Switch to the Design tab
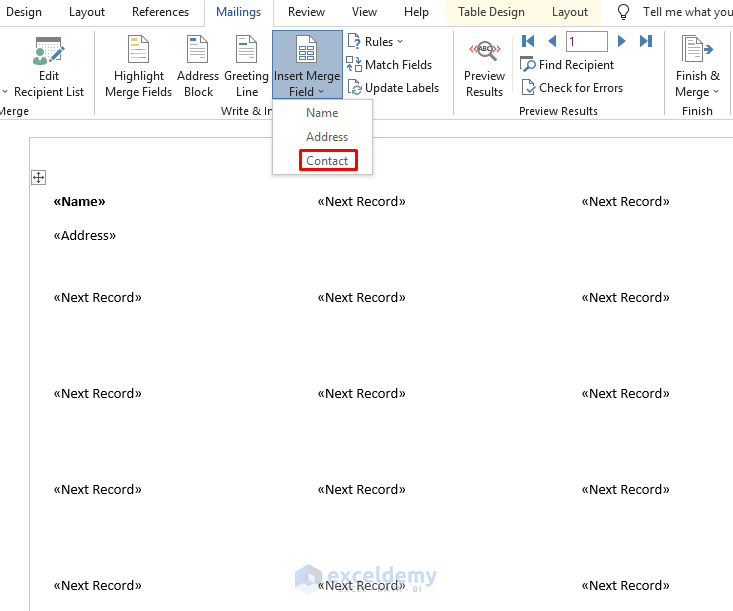Screen dimensions: 733x611 [x=24, y=12]
